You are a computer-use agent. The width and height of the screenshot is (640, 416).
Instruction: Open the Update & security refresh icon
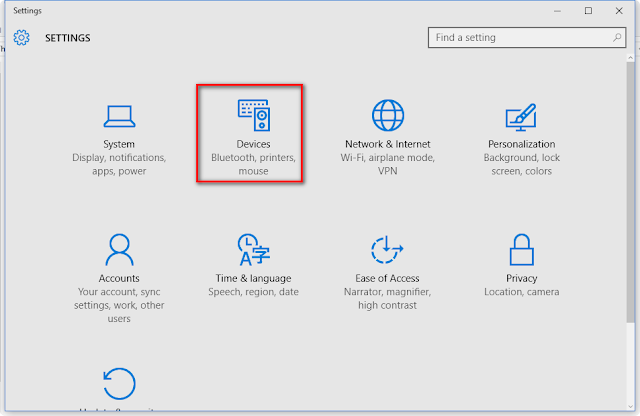click(119, 383)
